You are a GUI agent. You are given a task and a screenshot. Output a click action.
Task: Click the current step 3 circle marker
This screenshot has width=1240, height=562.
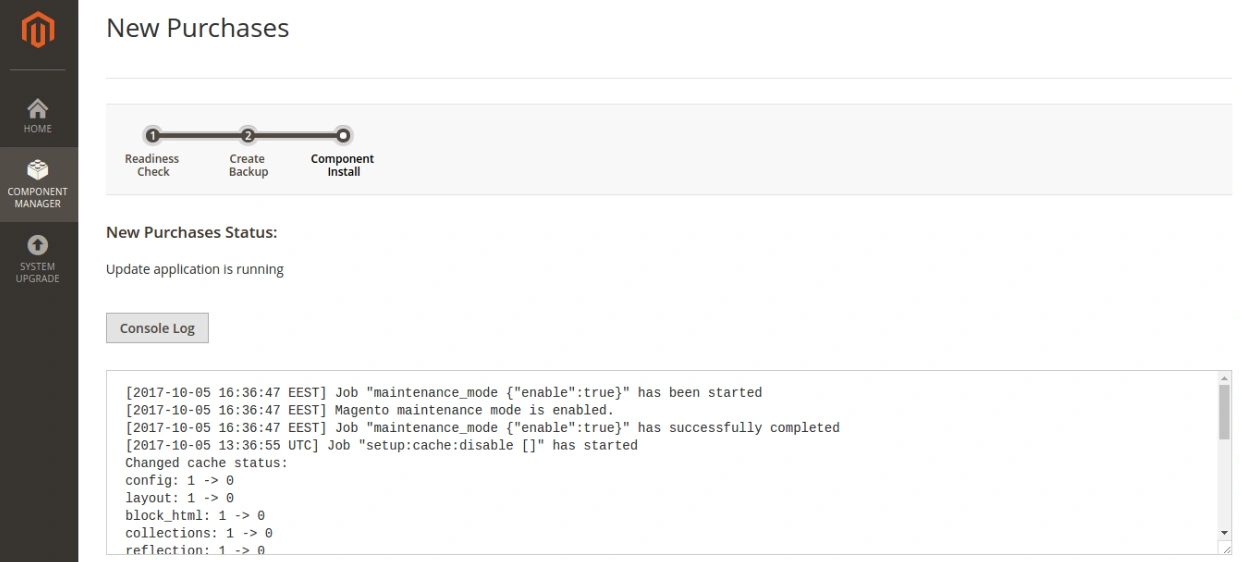click(x=343, y=135)
